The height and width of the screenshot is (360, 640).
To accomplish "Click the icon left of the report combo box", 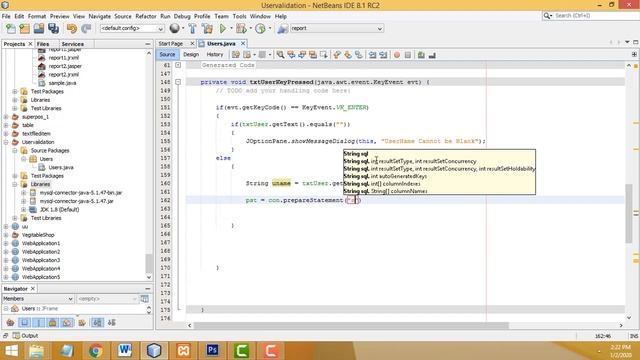I will coord(282,29).
